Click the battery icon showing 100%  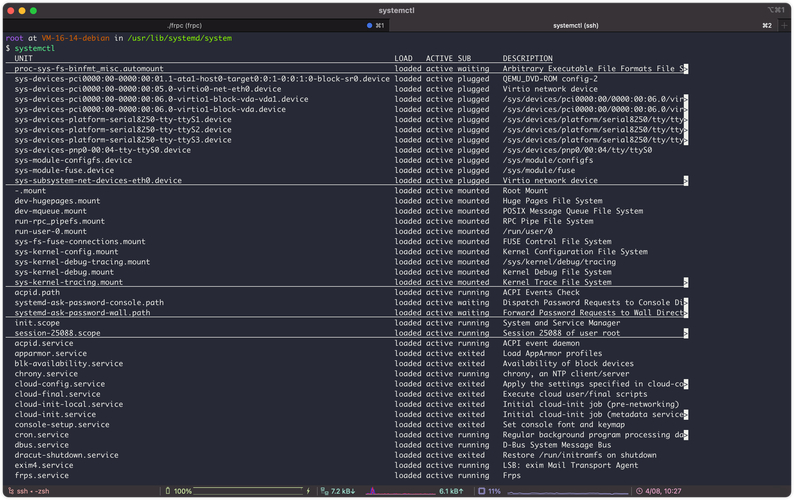click(x=168, y=491)
